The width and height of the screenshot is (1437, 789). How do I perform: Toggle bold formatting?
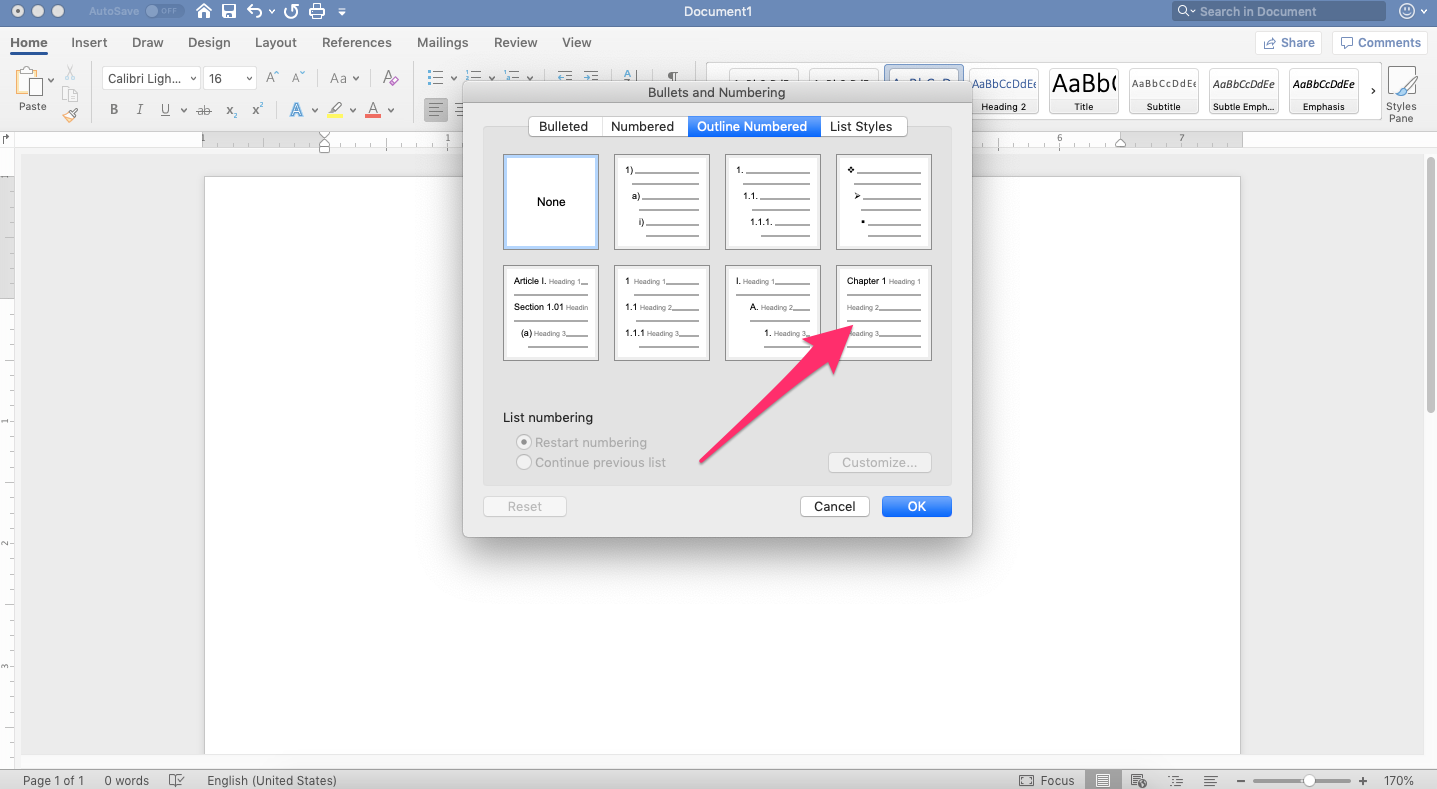click(x=114, y=110)
